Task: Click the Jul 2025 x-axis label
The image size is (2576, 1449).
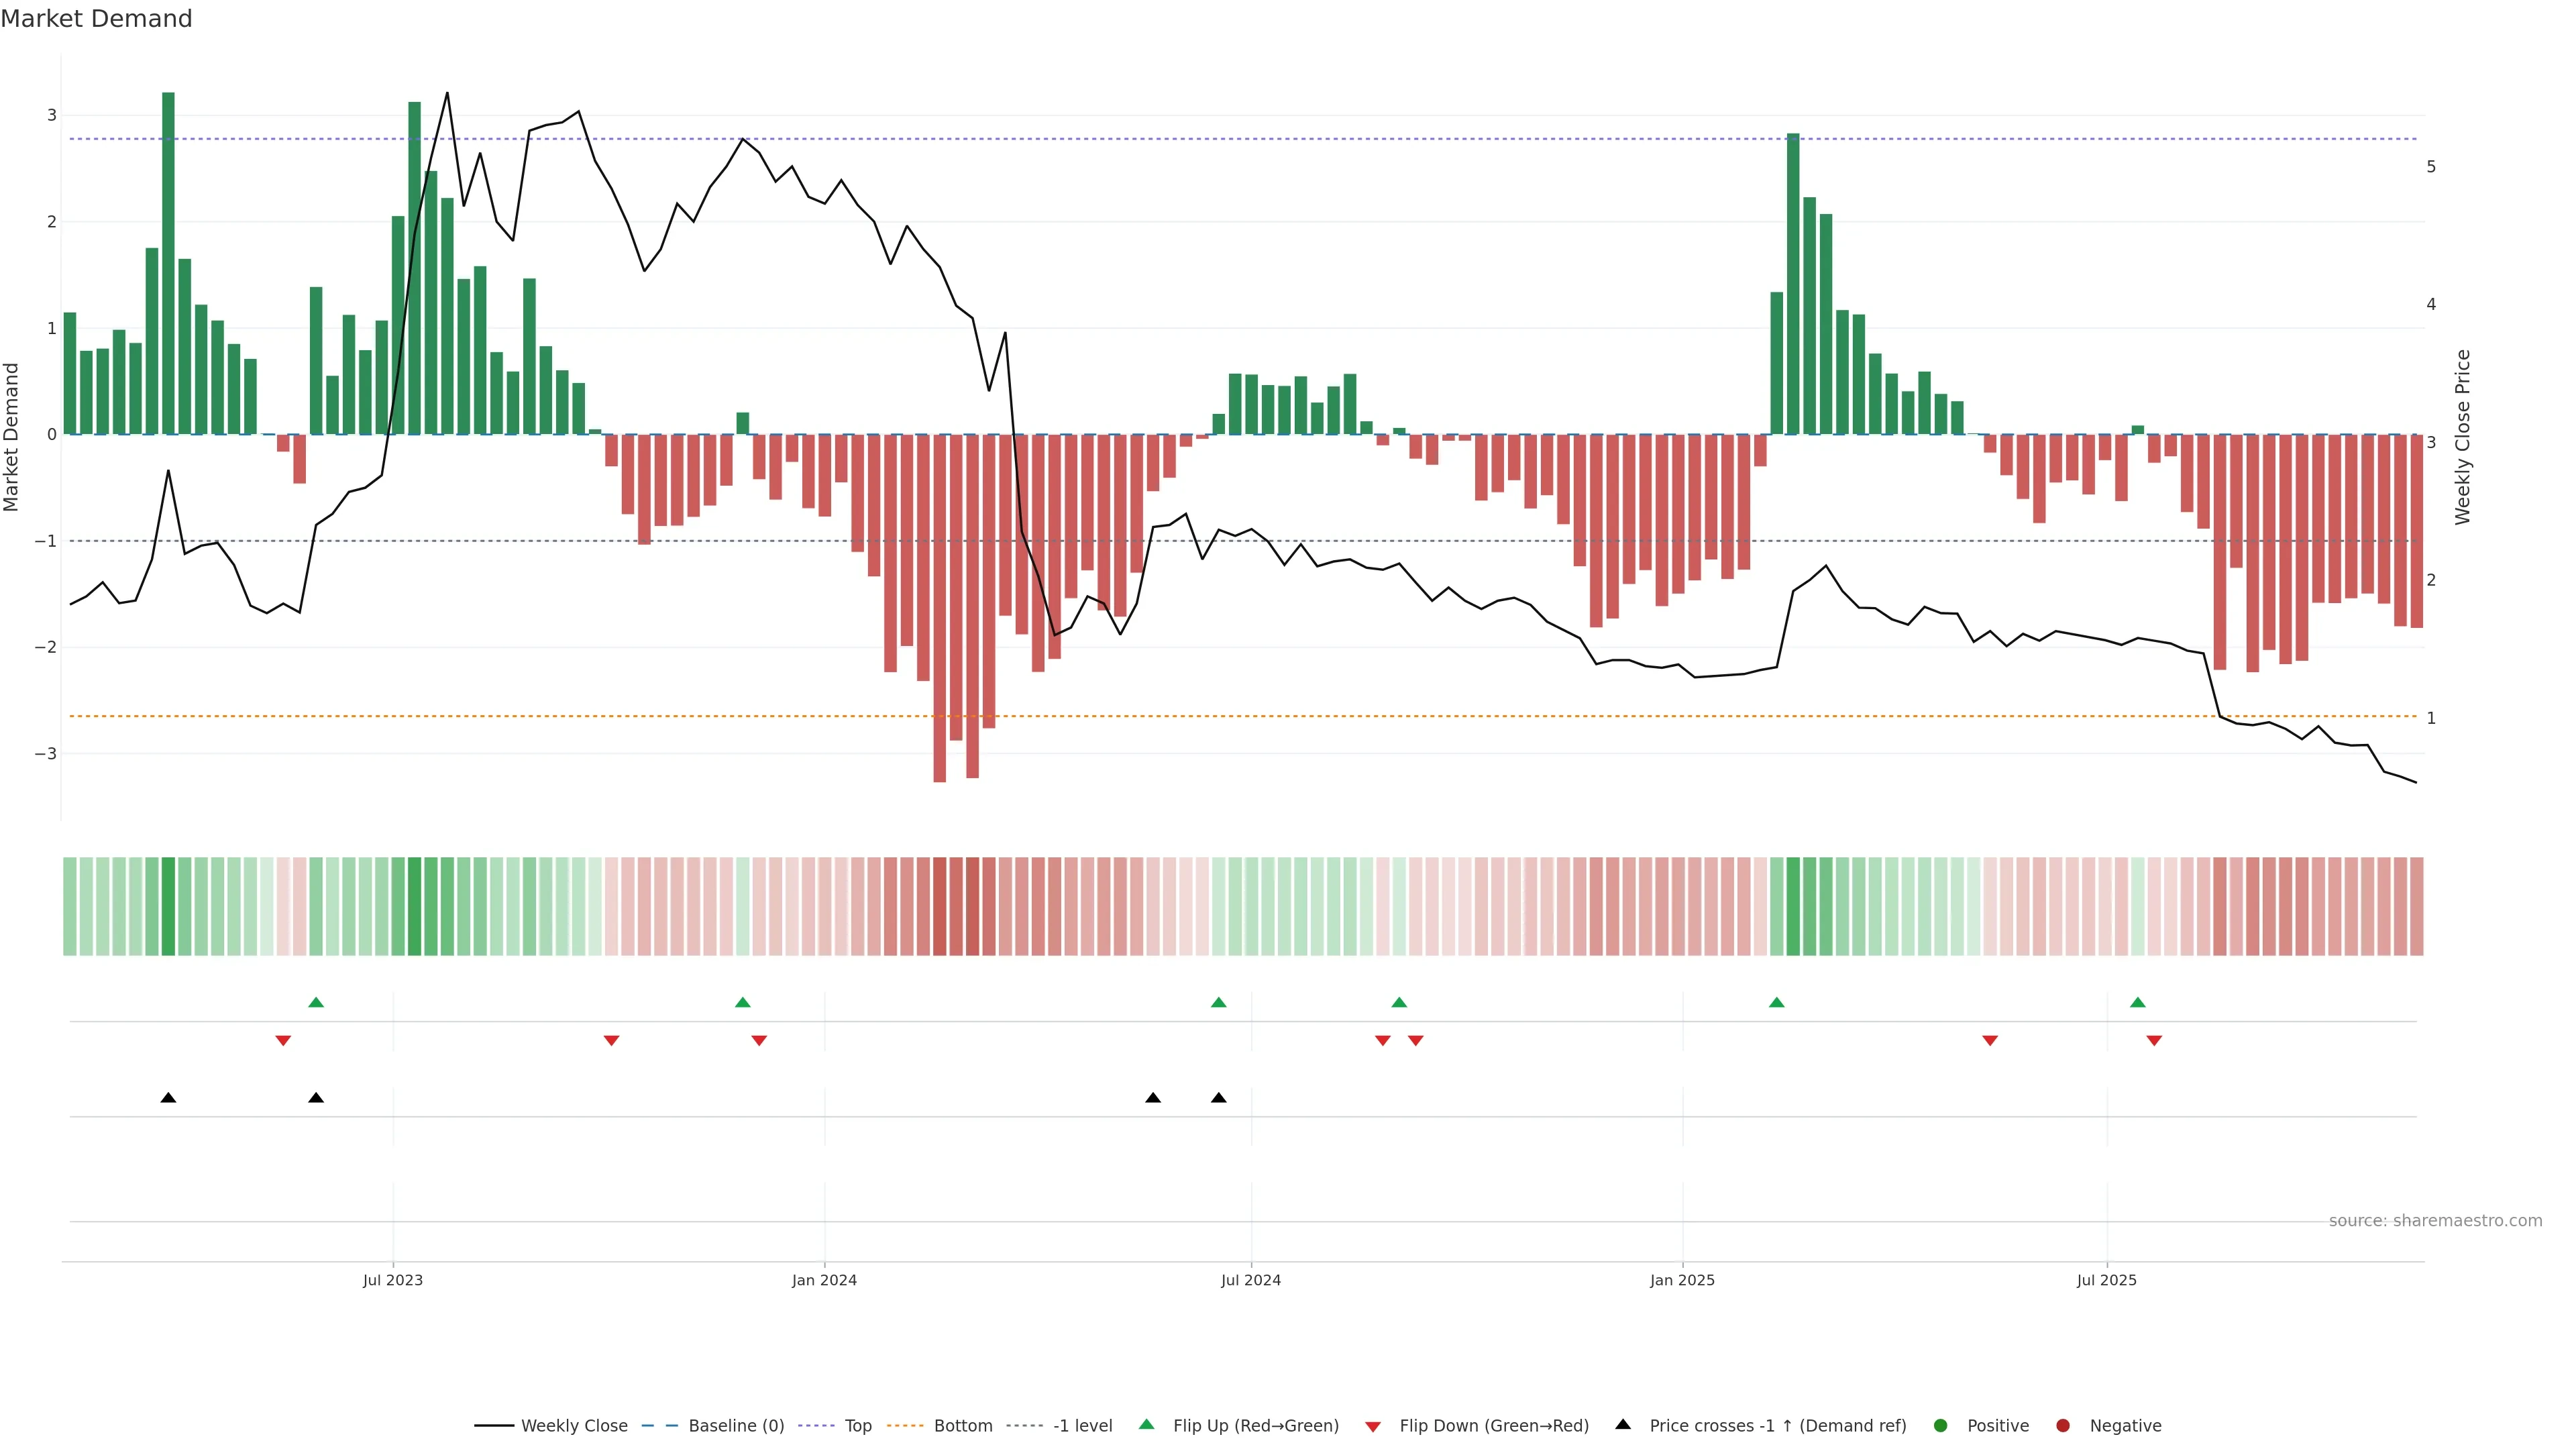Action: (x=2106, y=1280)
